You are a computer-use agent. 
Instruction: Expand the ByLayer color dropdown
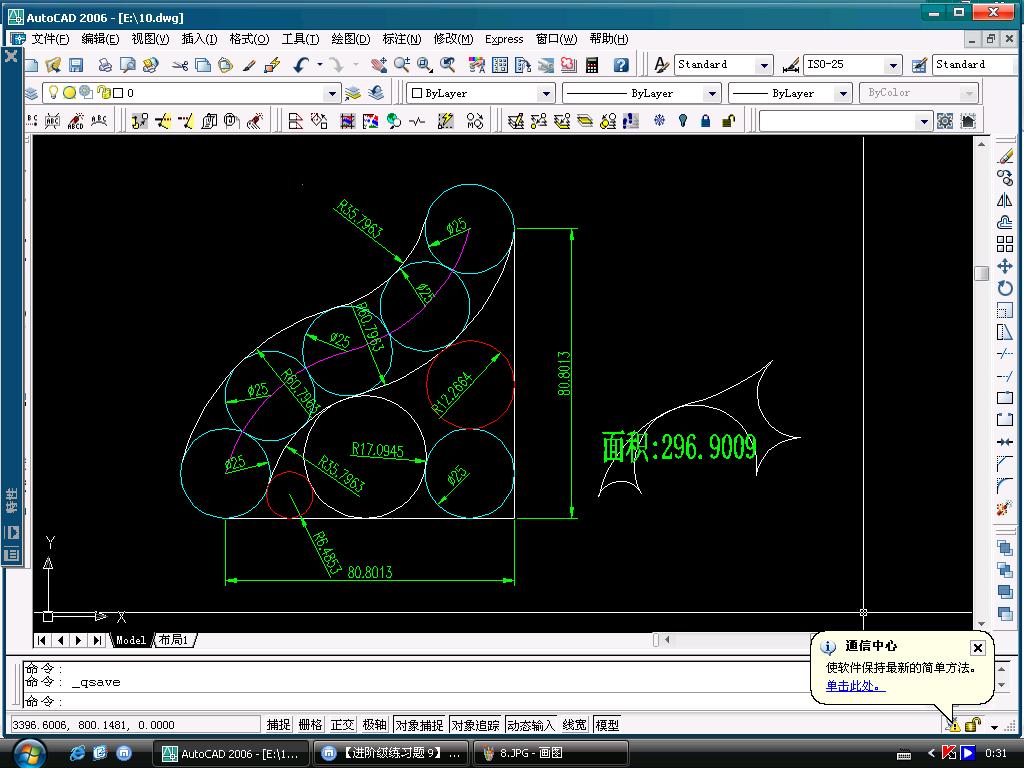click(546, 93)
